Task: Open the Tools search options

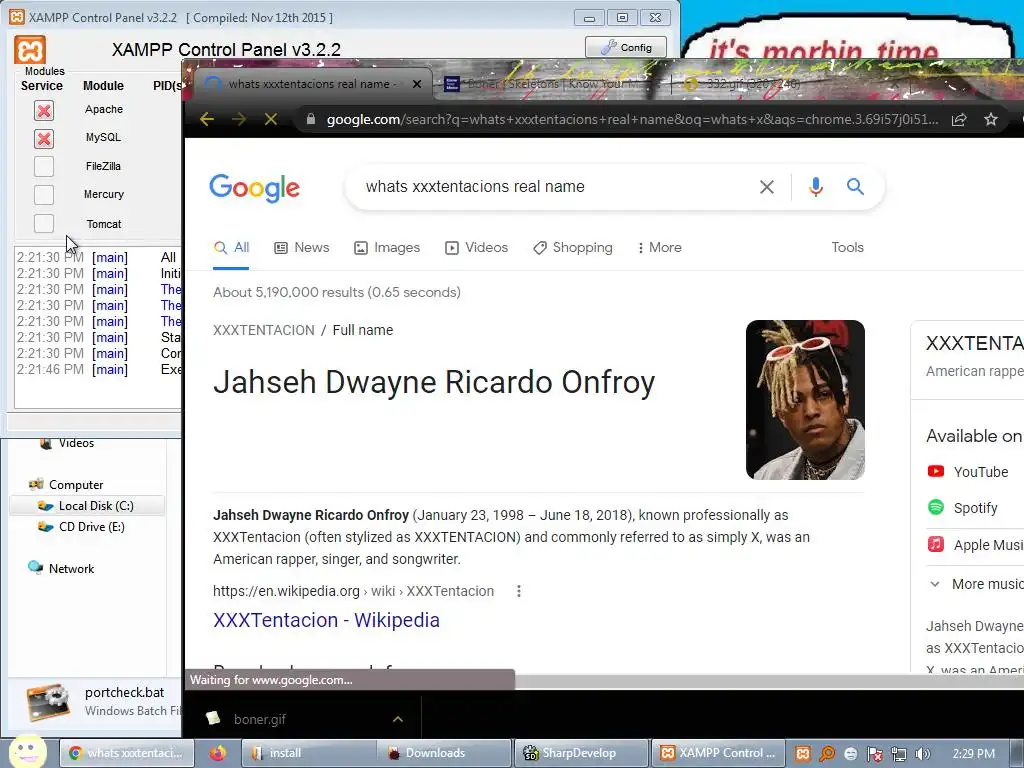Action: (x=847, y=248)
